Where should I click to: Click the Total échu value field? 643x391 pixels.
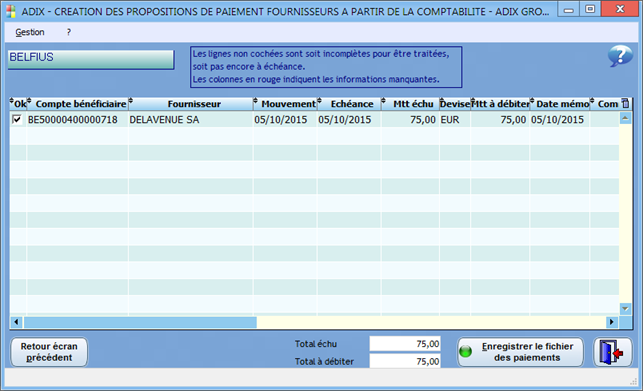click(x=405, y=344)
